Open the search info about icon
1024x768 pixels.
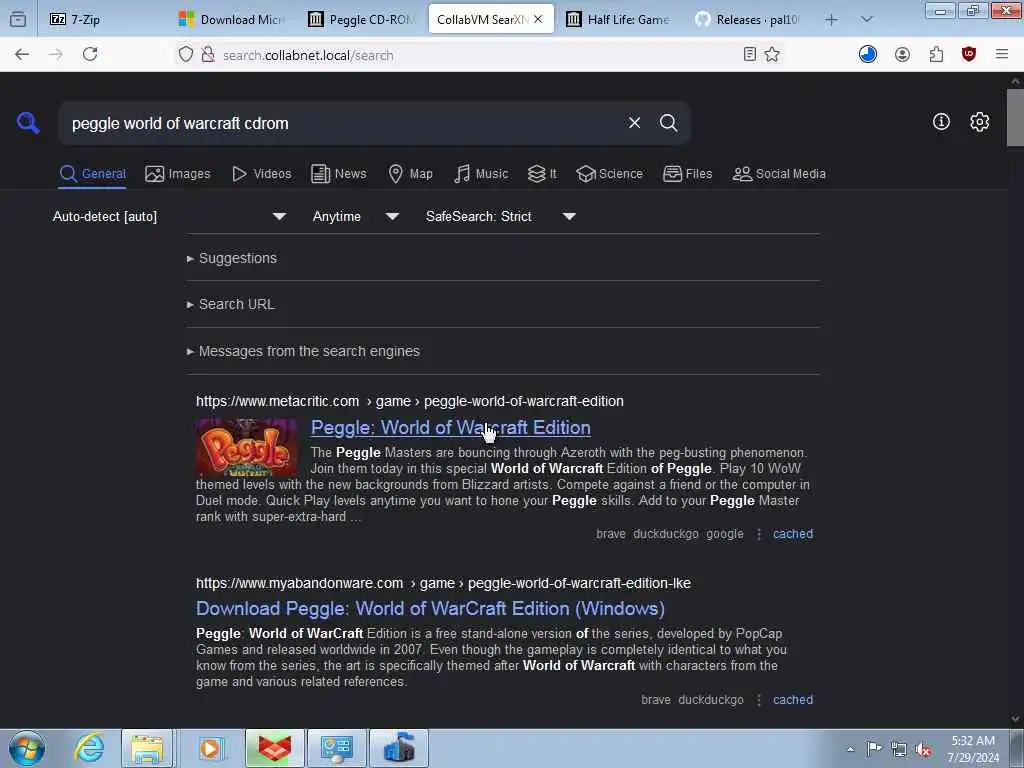point(941,121)
